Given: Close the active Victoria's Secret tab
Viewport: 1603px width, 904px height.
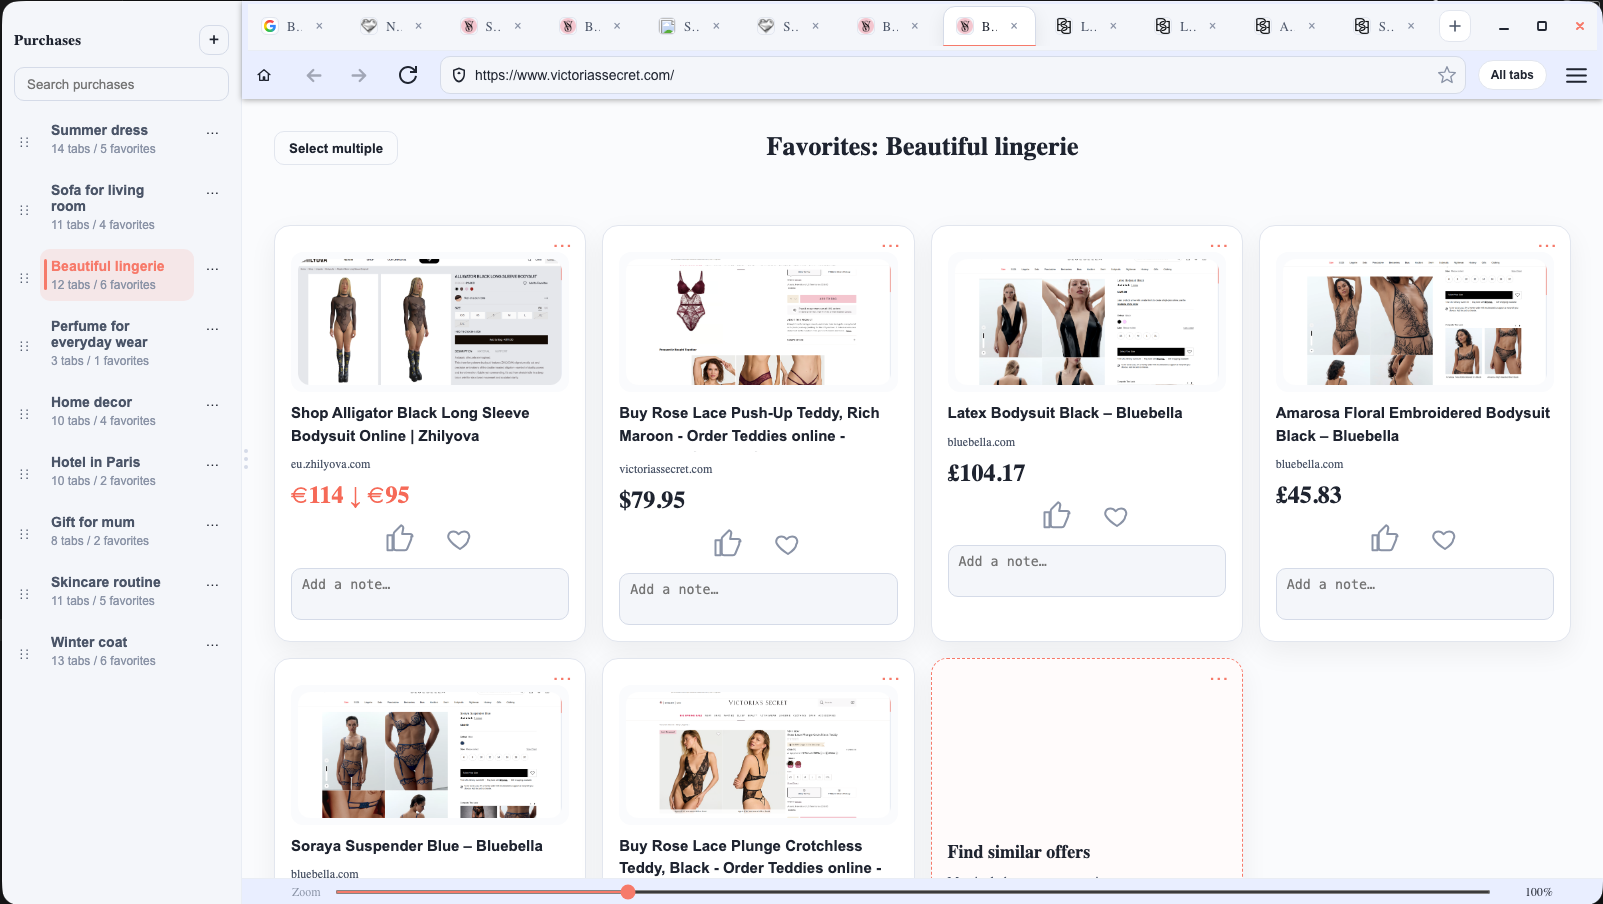Looking at the screenshot, I should [x=1014, y=26].
